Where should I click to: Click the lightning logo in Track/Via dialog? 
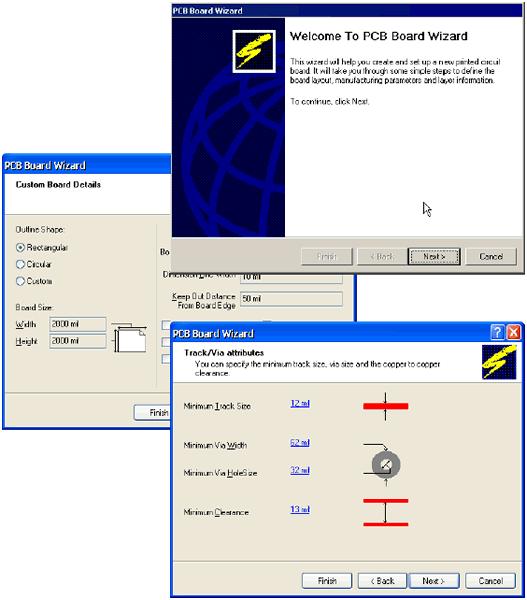click(499, 362)
